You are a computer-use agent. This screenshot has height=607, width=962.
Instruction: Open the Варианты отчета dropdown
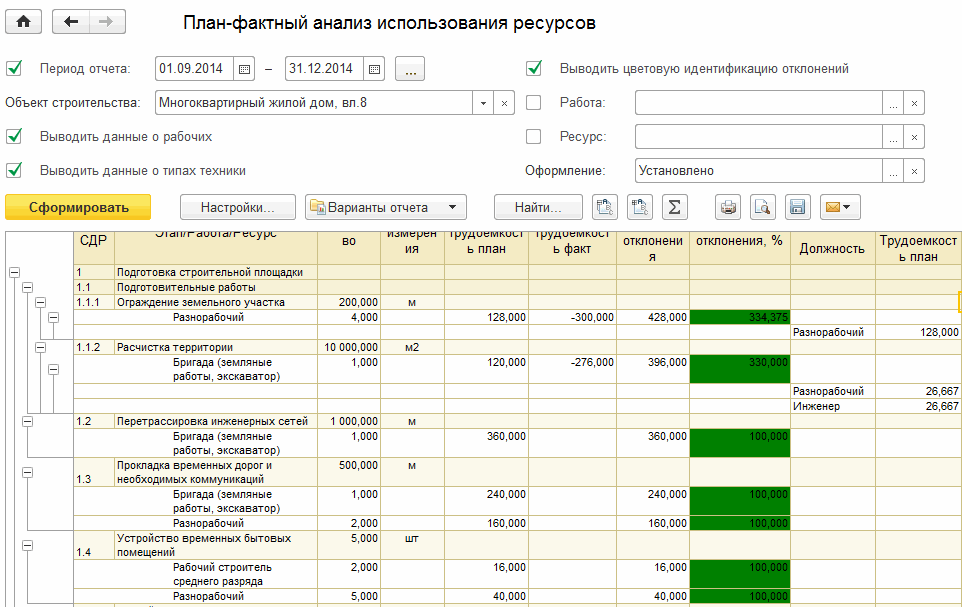(x=385, y=207)
